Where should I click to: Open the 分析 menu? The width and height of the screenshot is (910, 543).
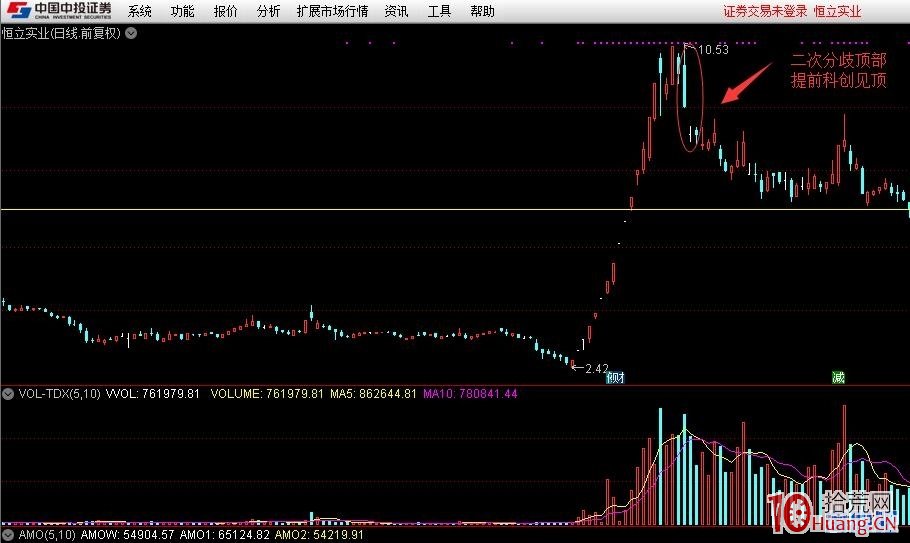268,11
